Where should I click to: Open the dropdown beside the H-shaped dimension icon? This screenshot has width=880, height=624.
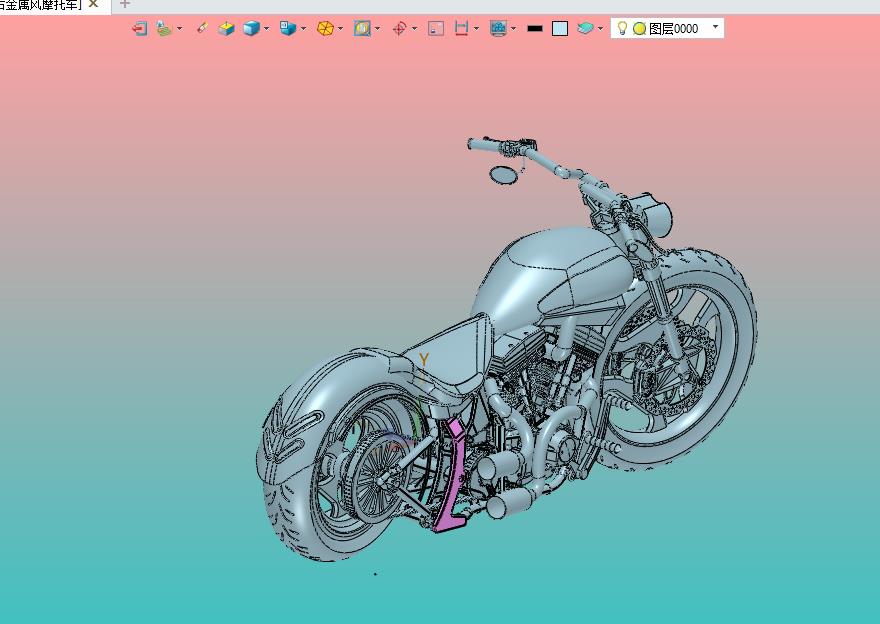(476, 28)
